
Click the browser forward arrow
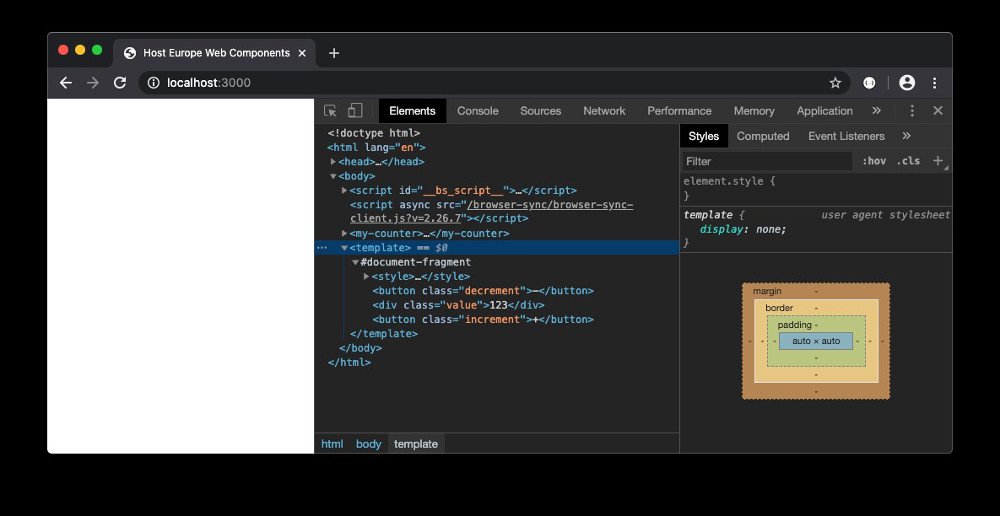click(93, 83)
